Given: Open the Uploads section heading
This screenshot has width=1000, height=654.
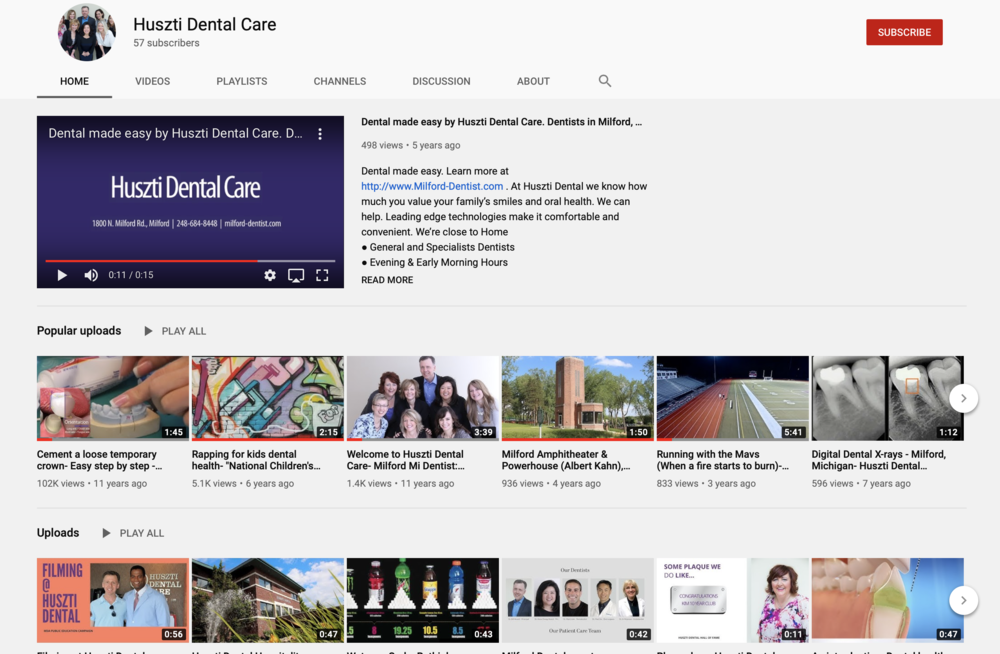Looking at the screenshot, I should tap(58, 533).
